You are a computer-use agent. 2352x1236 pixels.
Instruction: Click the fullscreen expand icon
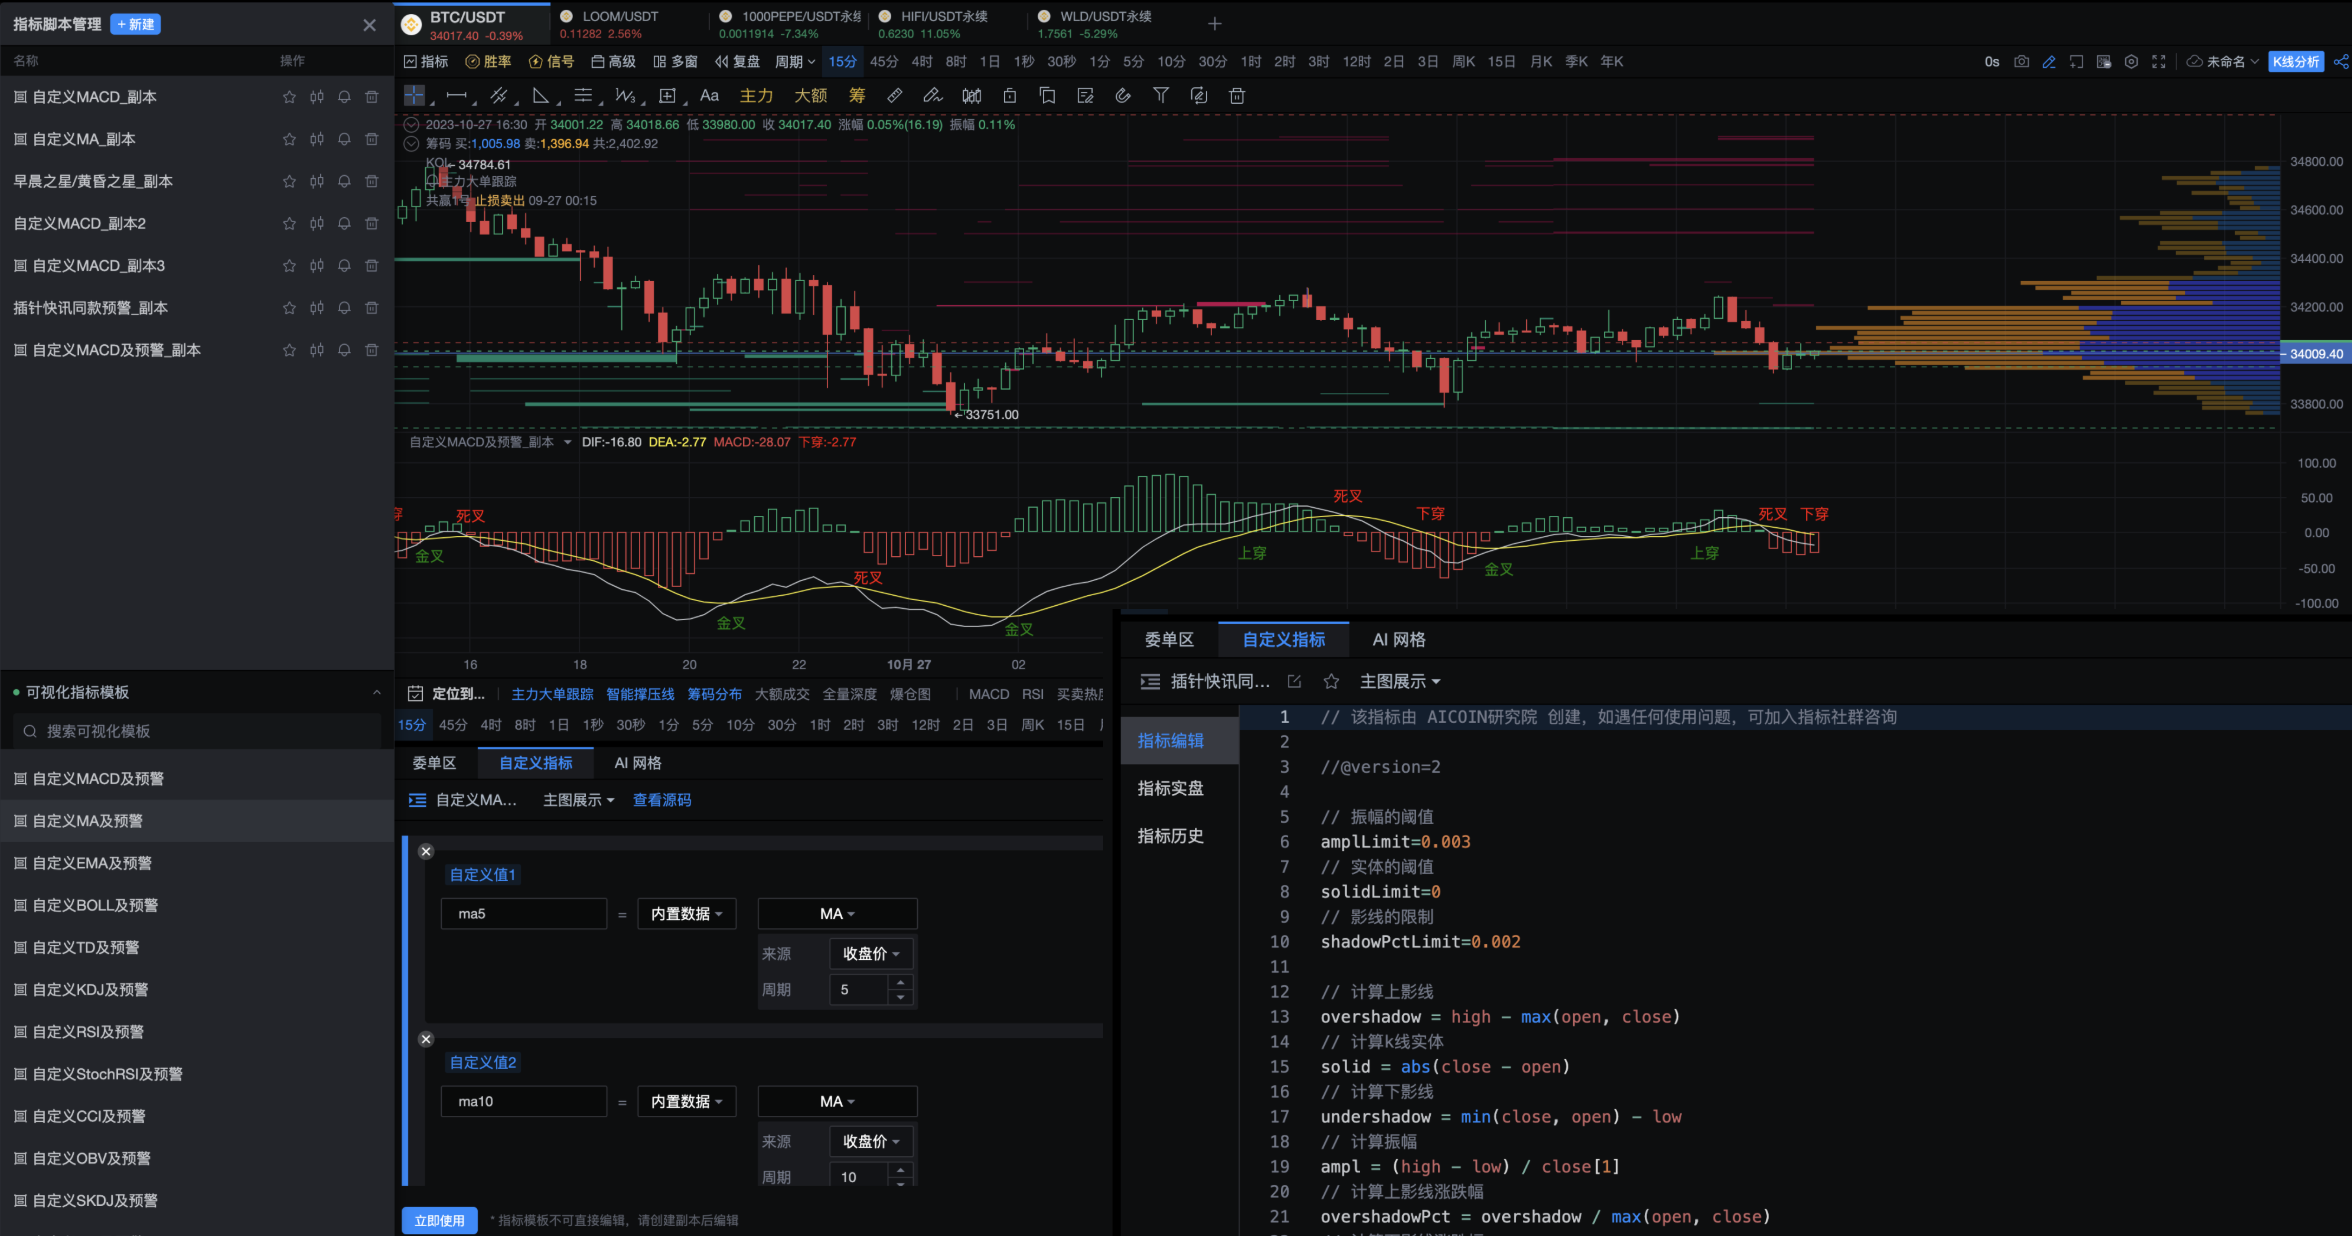pos(2159,62)
